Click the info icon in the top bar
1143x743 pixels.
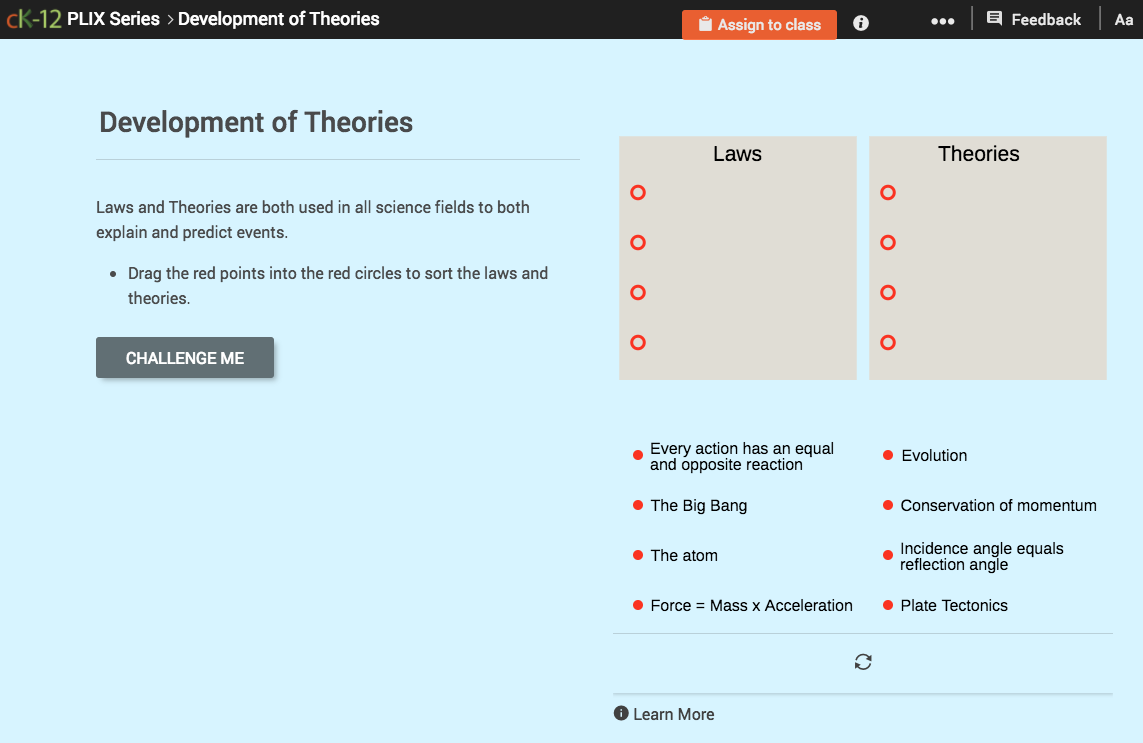pos(860,23)
